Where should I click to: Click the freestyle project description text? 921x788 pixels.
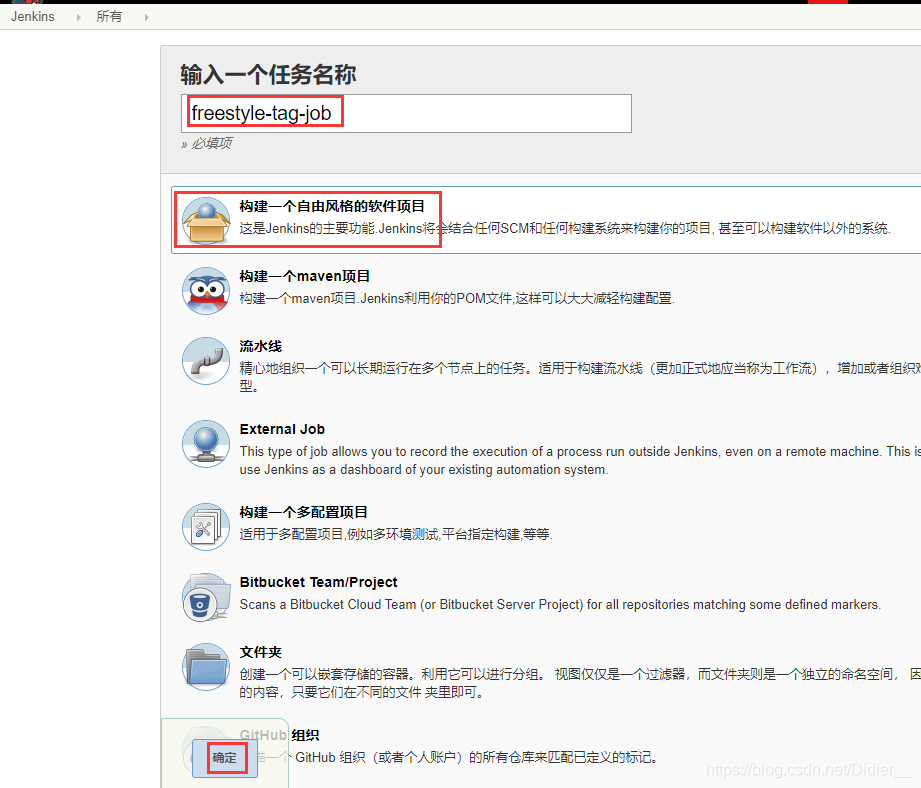click(x=565, y=228)
